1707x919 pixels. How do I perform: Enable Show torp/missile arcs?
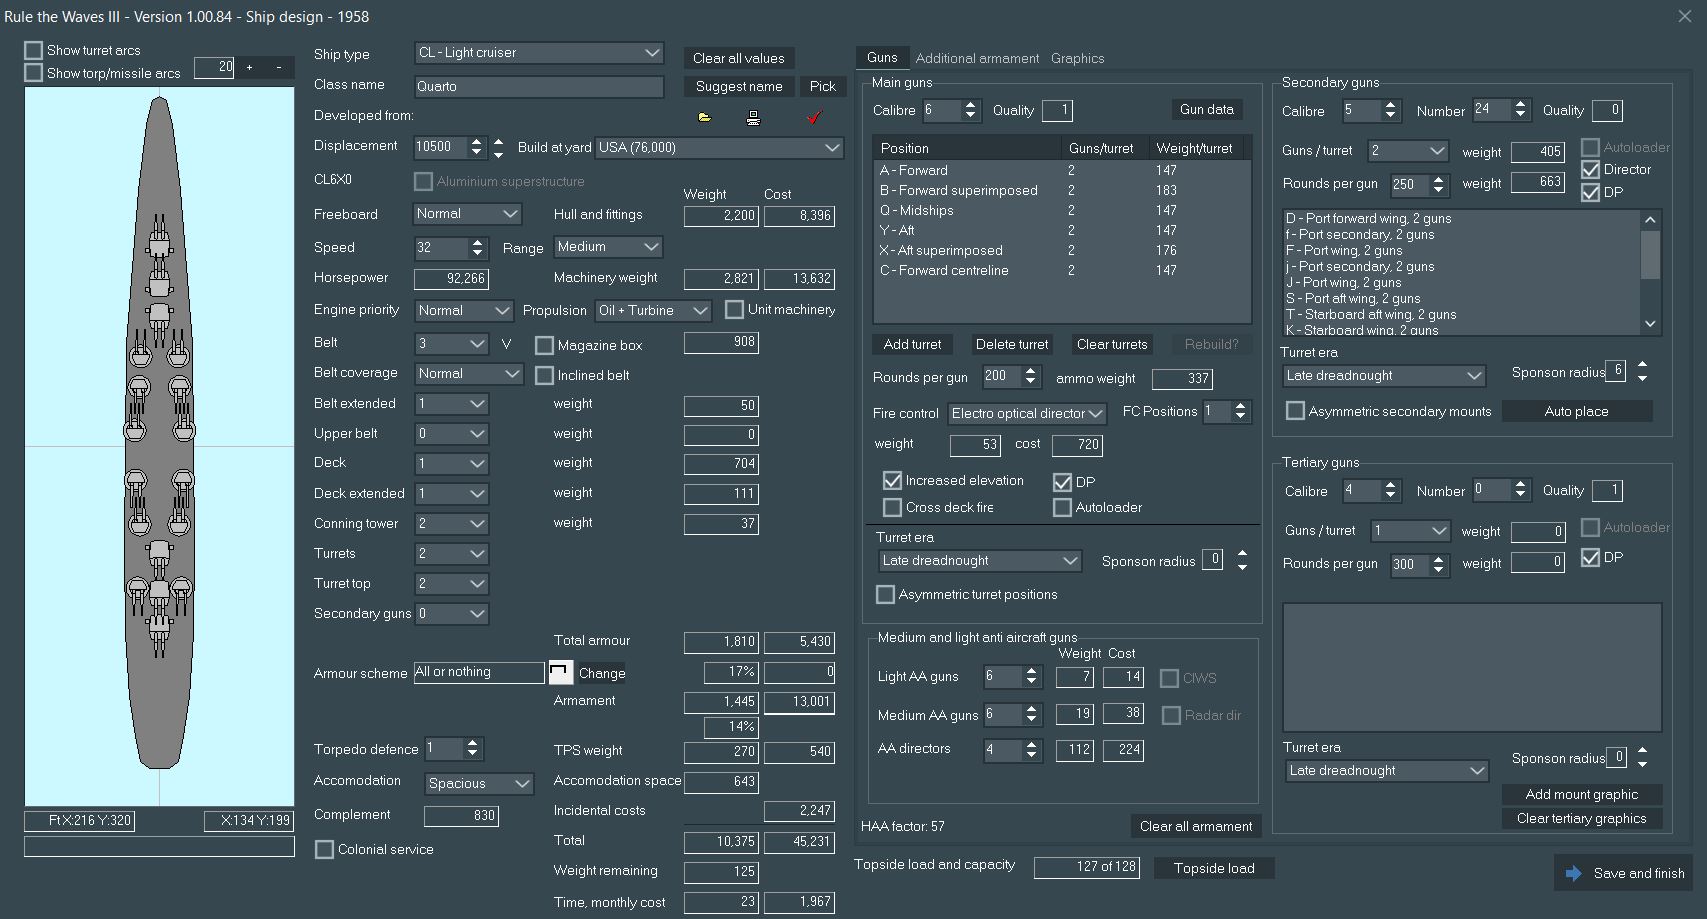(x=34, y=73)
